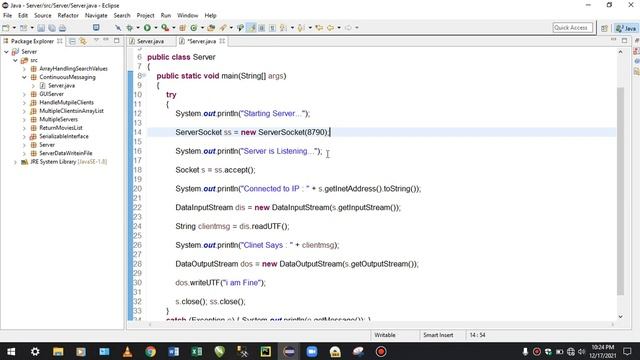Screen dimensions: 640x360
Task: Open the Refactor menu
Action: [x=68, y=16]
